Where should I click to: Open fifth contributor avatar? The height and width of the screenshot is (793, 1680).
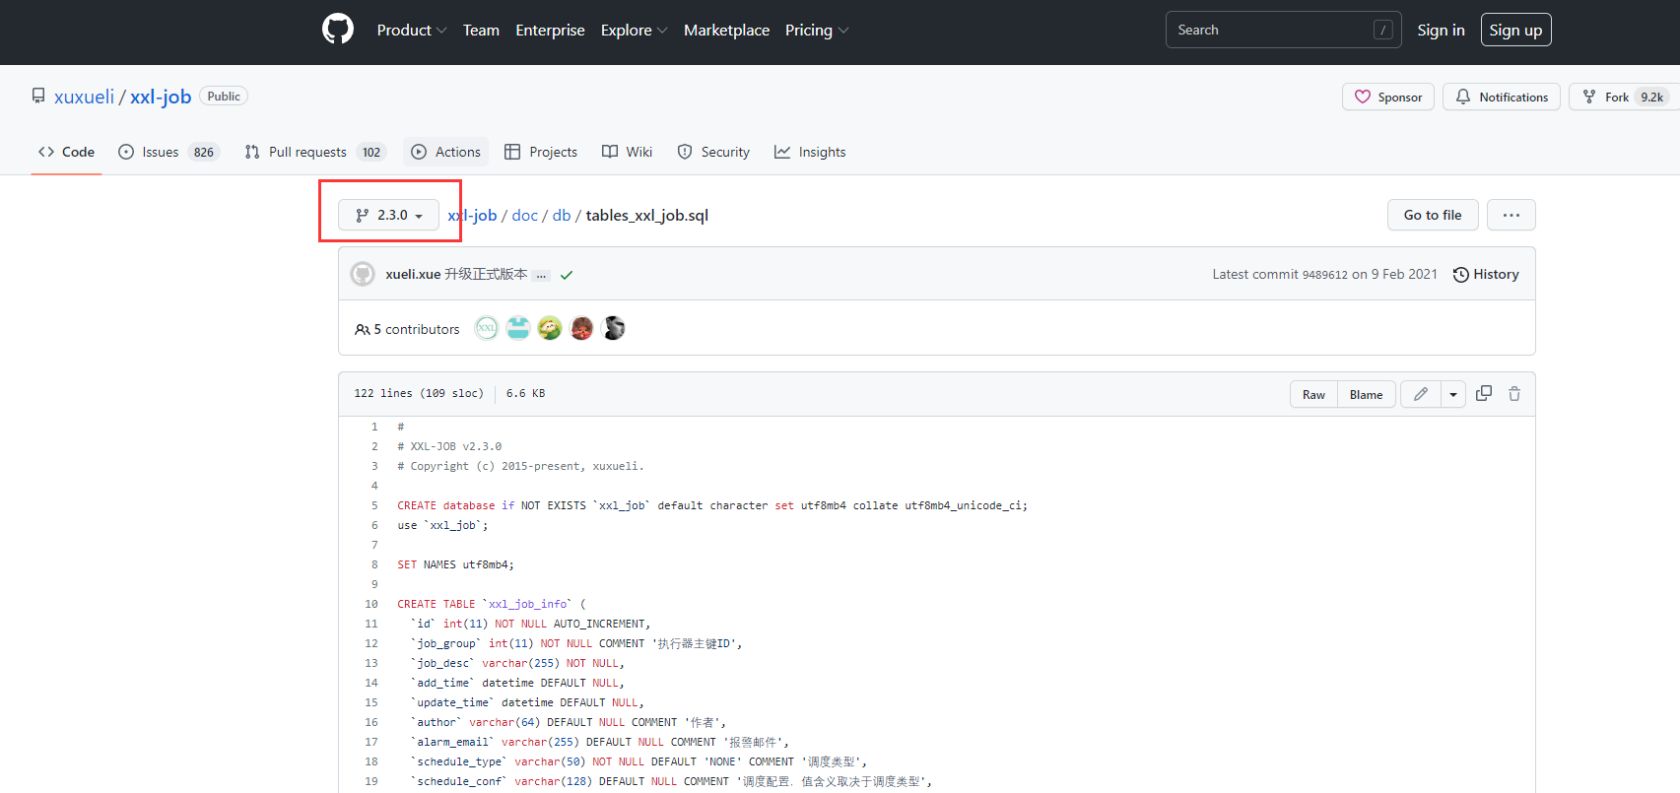[614, 328]
